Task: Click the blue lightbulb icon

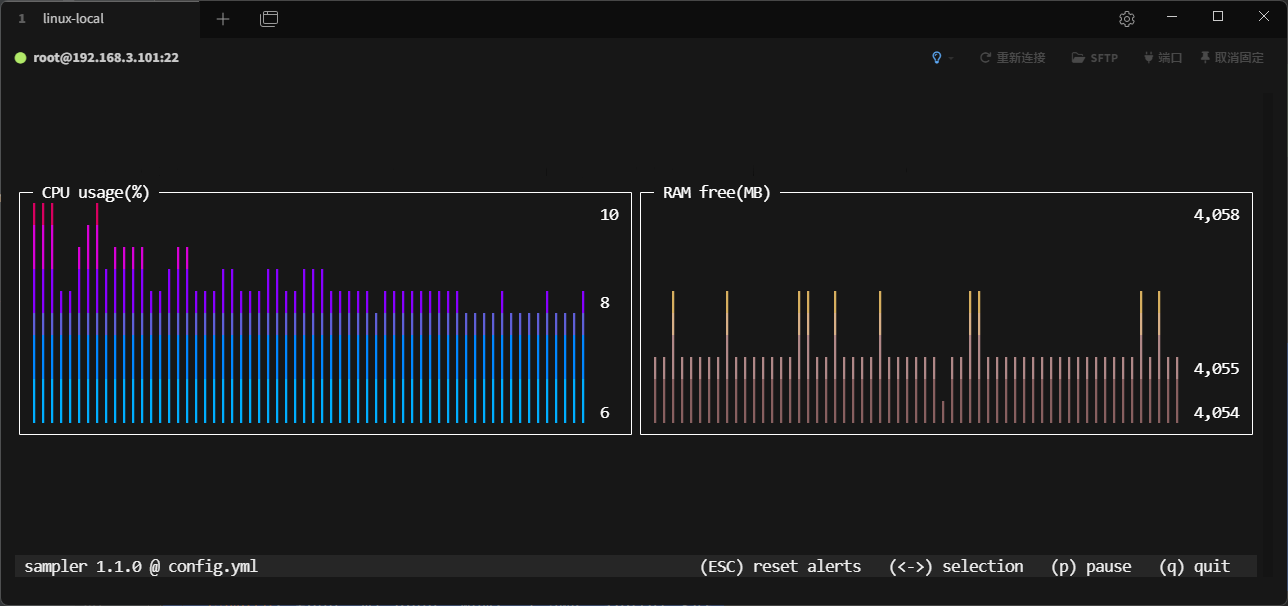Action: click(x=936, y=58)
